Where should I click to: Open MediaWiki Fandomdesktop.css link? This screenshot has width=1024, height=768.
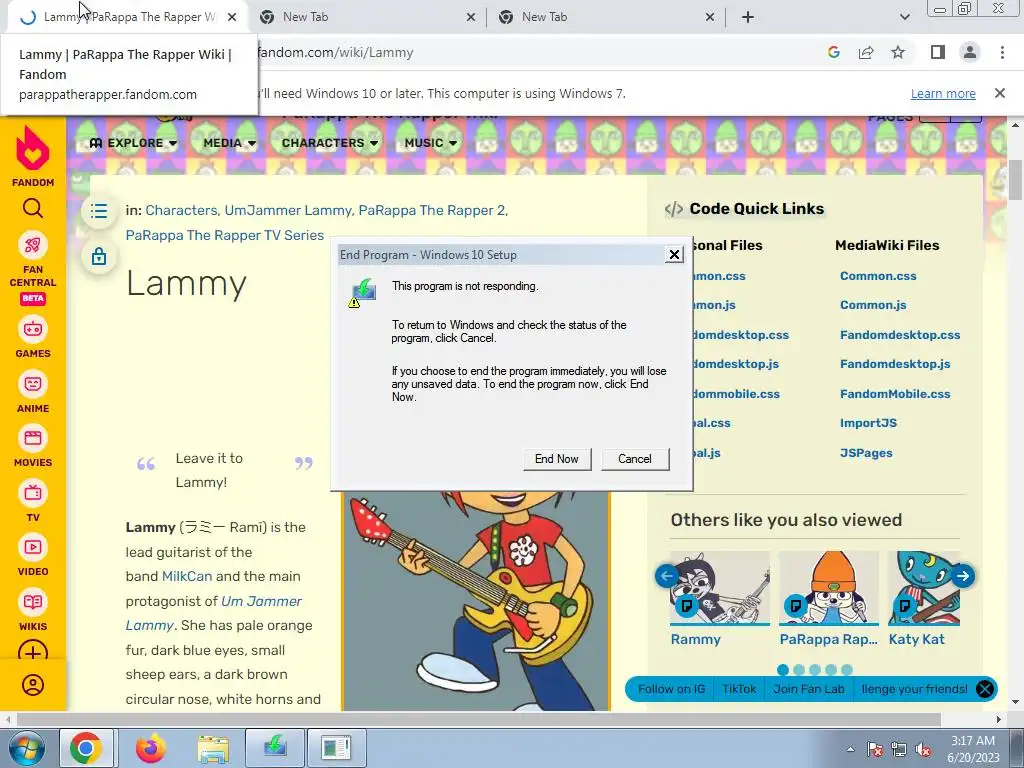point(900,335)
